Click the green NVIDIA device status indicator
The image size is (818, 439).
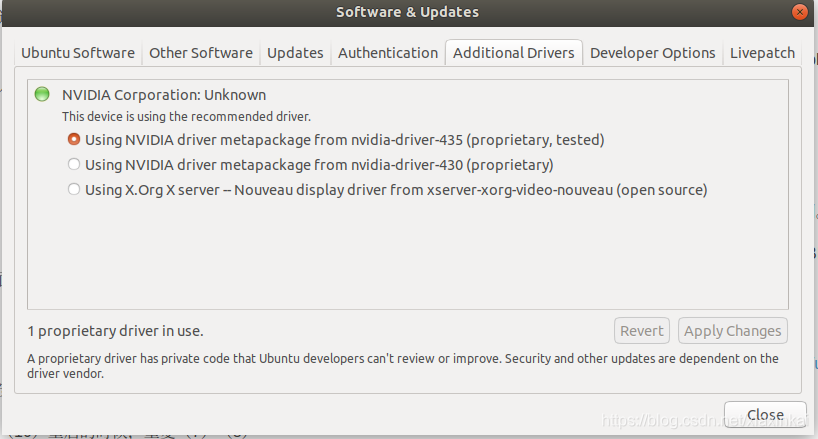click(x=42, y=94)
